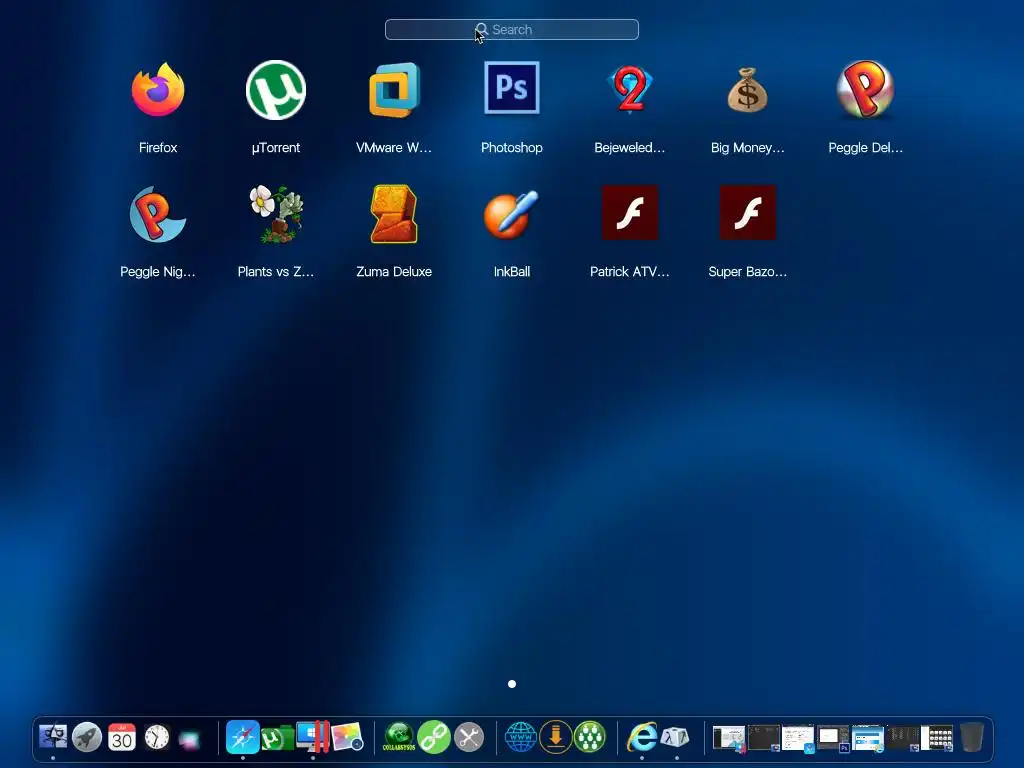
Task: Open the photo preview icon in dock
Action: pyautogui.click(x=347, y=737)
